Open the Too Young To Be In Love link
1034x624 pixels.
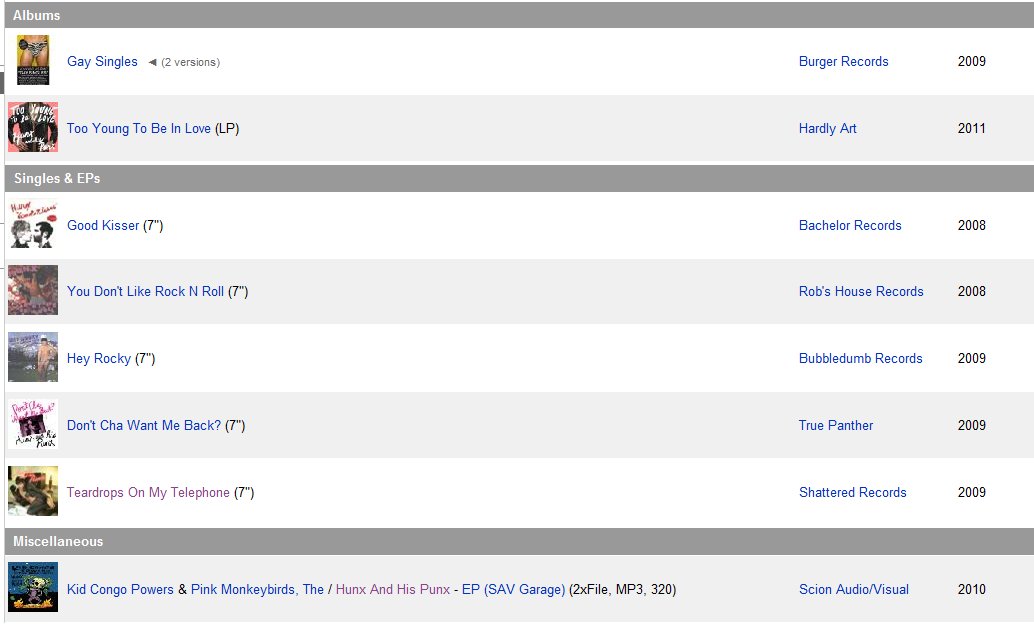click(138, 128)
